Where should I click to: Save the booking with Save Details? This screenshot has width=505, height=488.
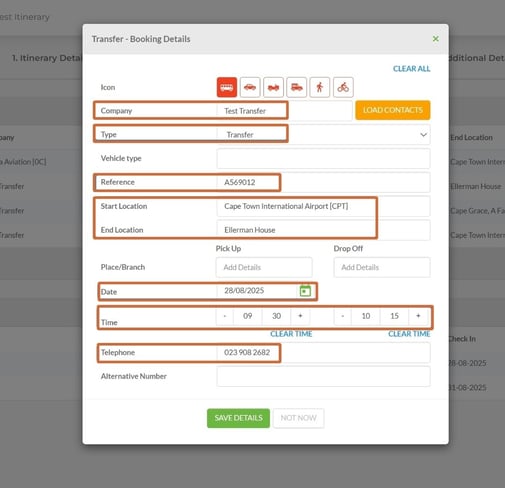pyautogui.click(x=238, y=418)
